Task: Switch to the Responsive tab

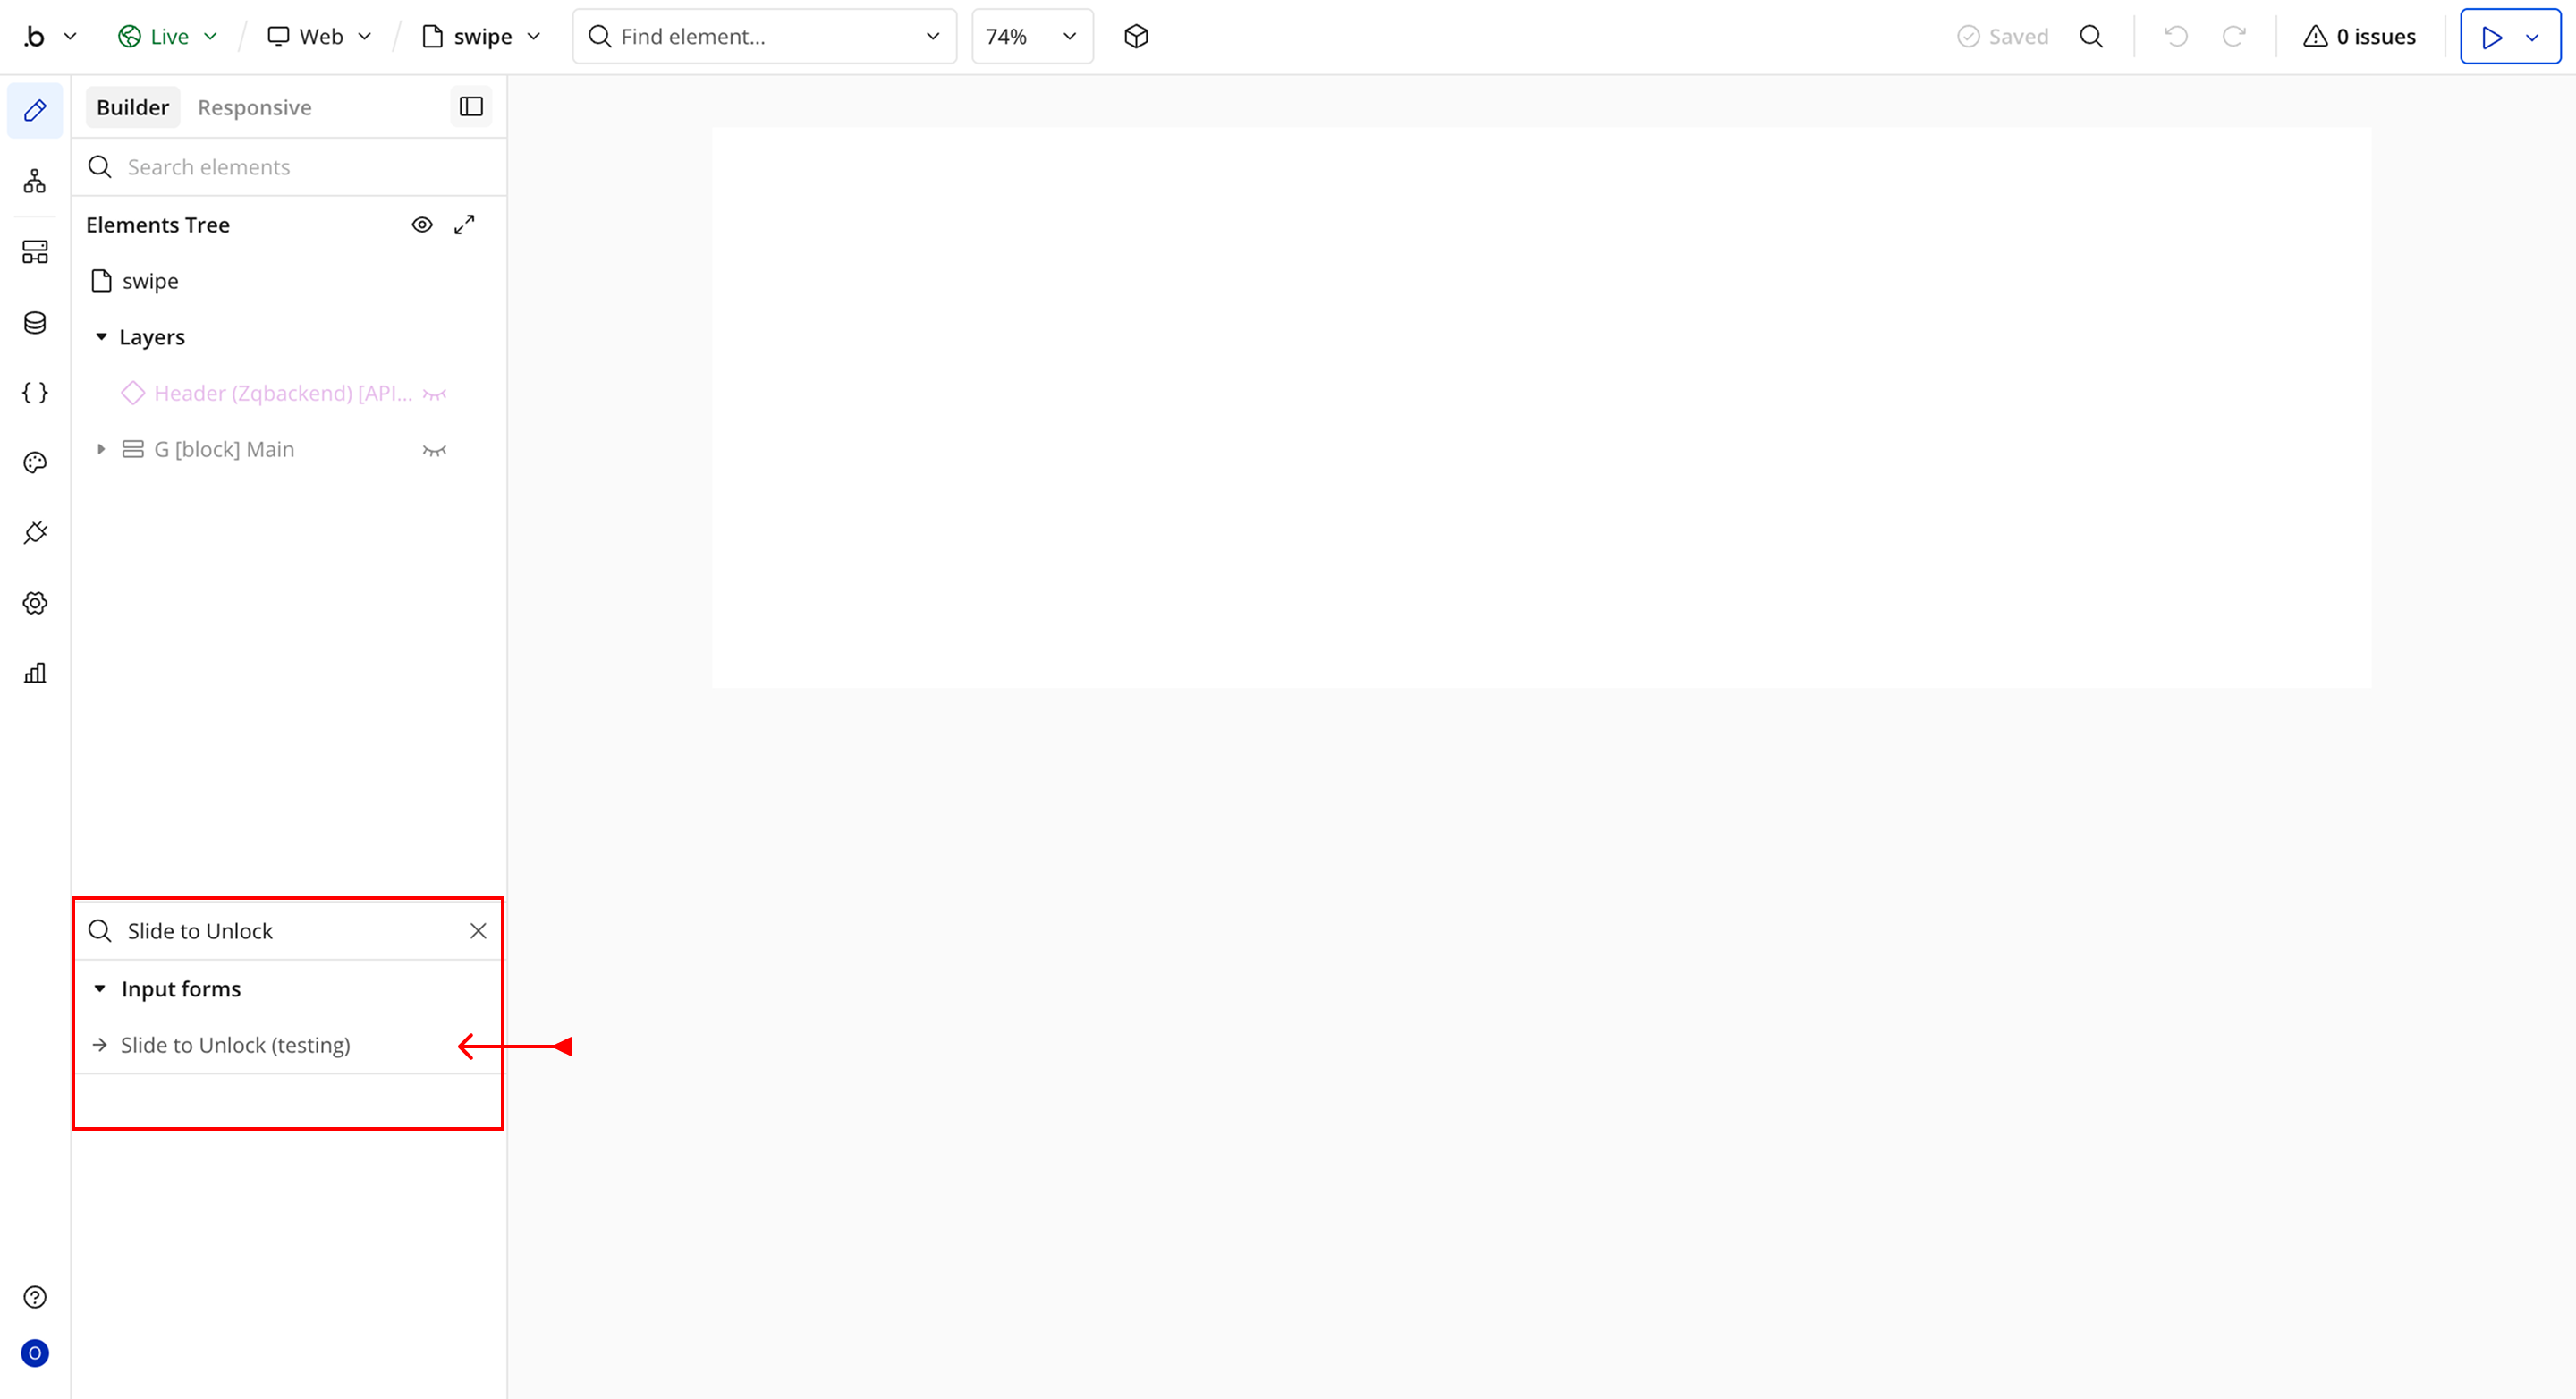Action: pos(254,107)
